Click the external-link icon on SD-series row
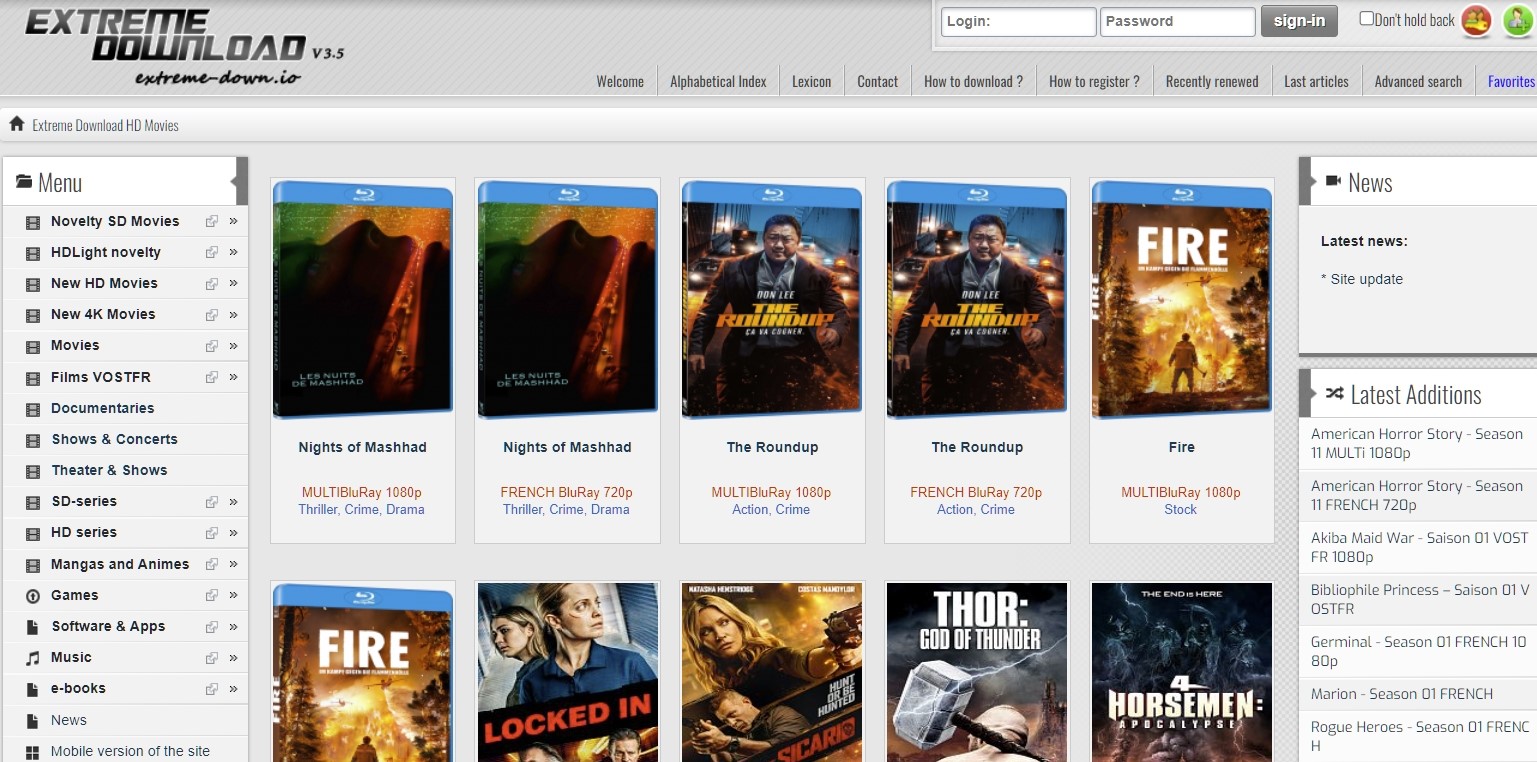 pyautogui.click(x=211, y=502)
